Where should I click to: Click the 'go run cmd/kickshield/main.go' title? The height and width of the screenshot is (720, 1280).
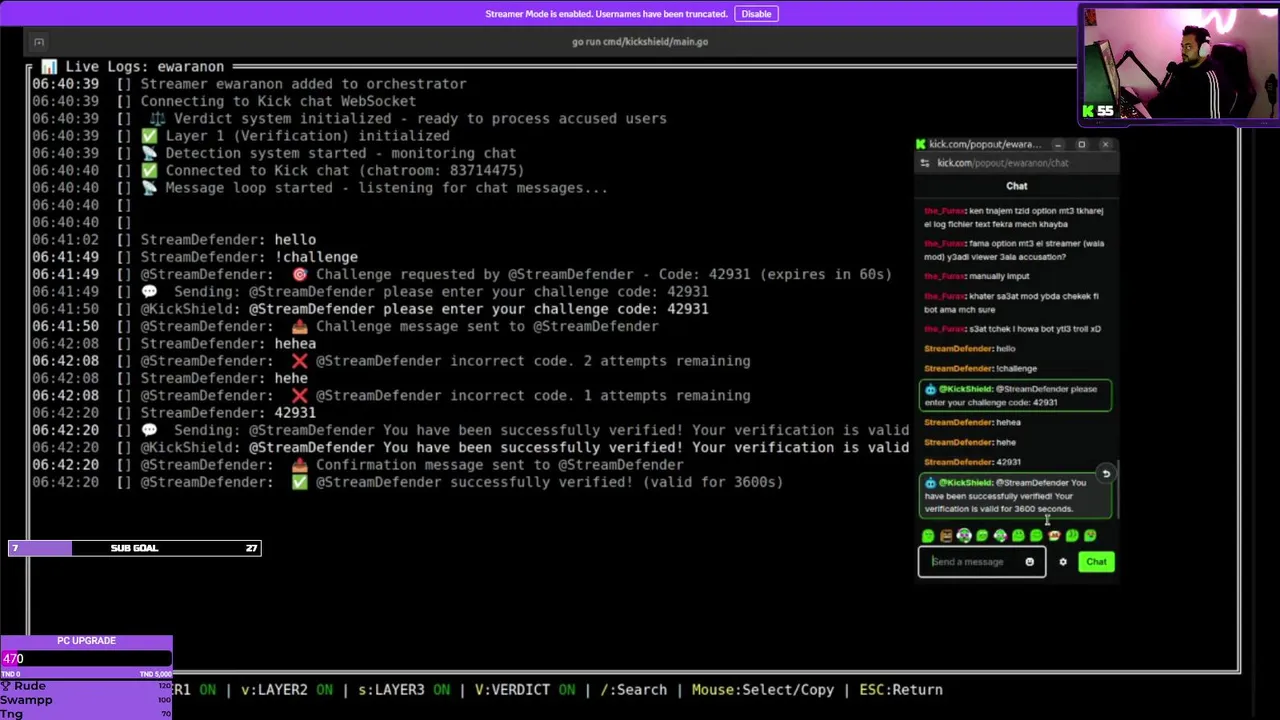tap(640, 42)
